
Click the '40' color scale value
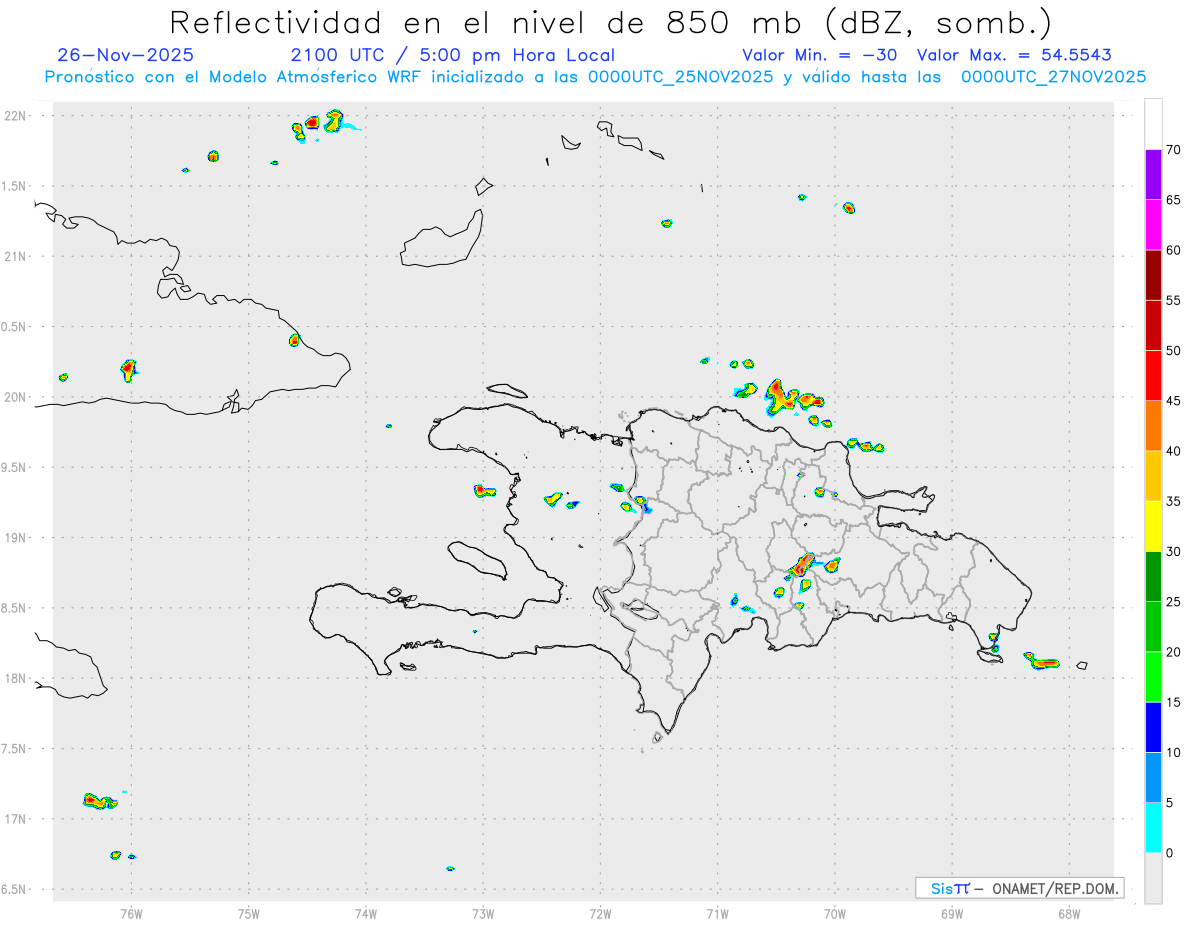pos(1173,451)
